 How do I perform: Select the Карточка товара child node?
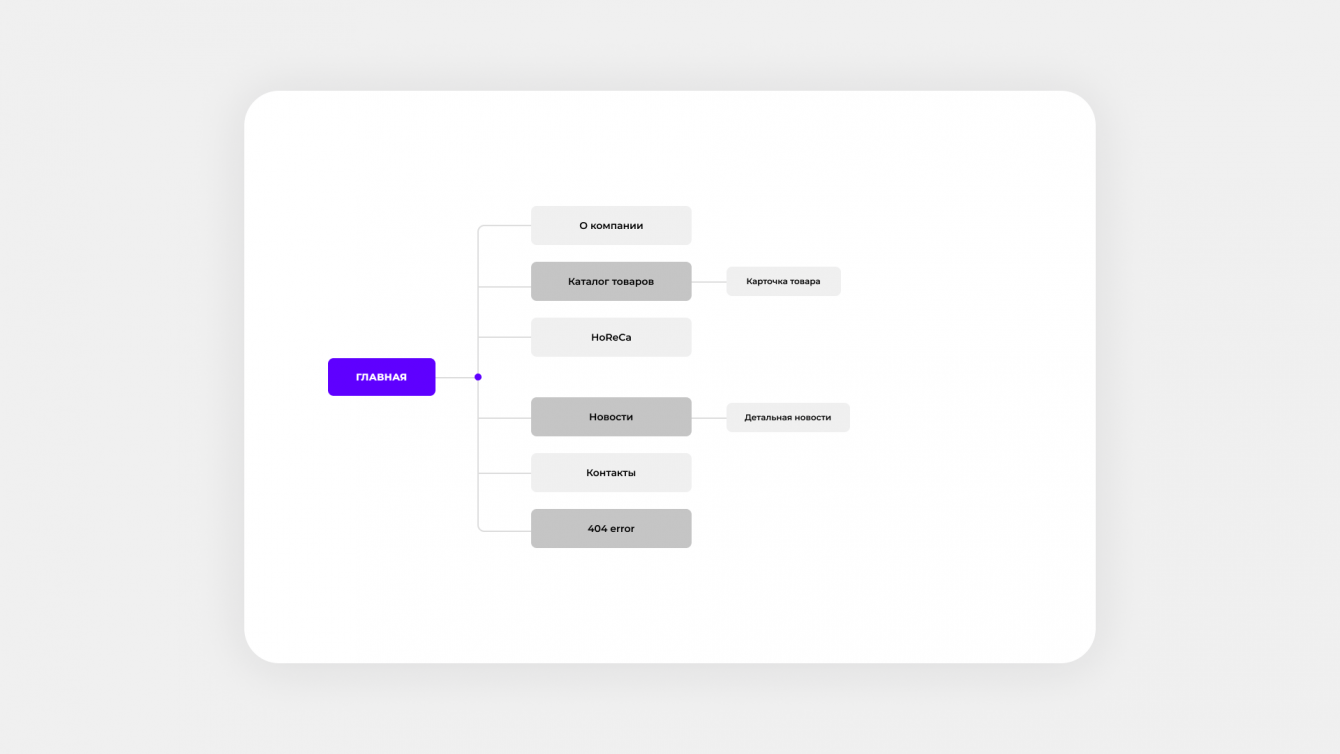783,282
